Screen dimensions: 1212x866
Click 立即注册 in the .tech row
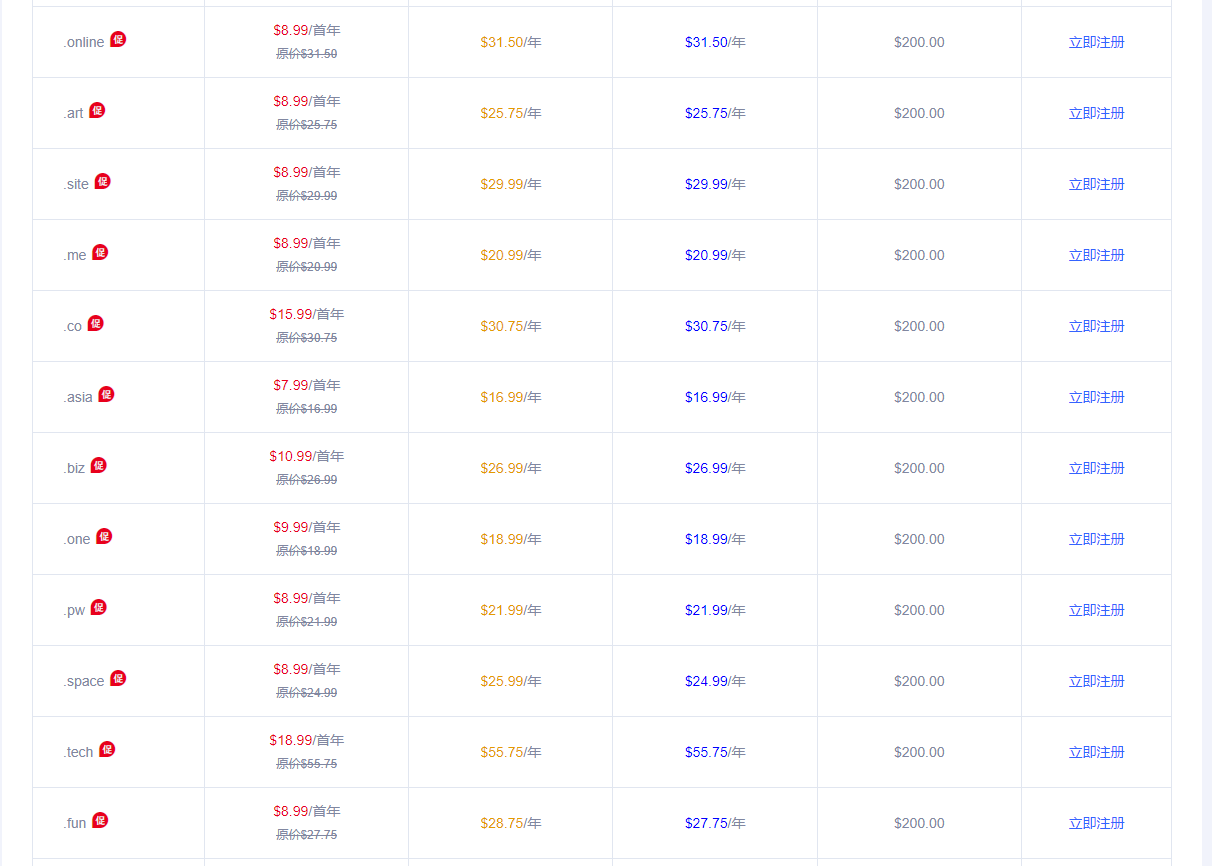(x=1096, y=752)
